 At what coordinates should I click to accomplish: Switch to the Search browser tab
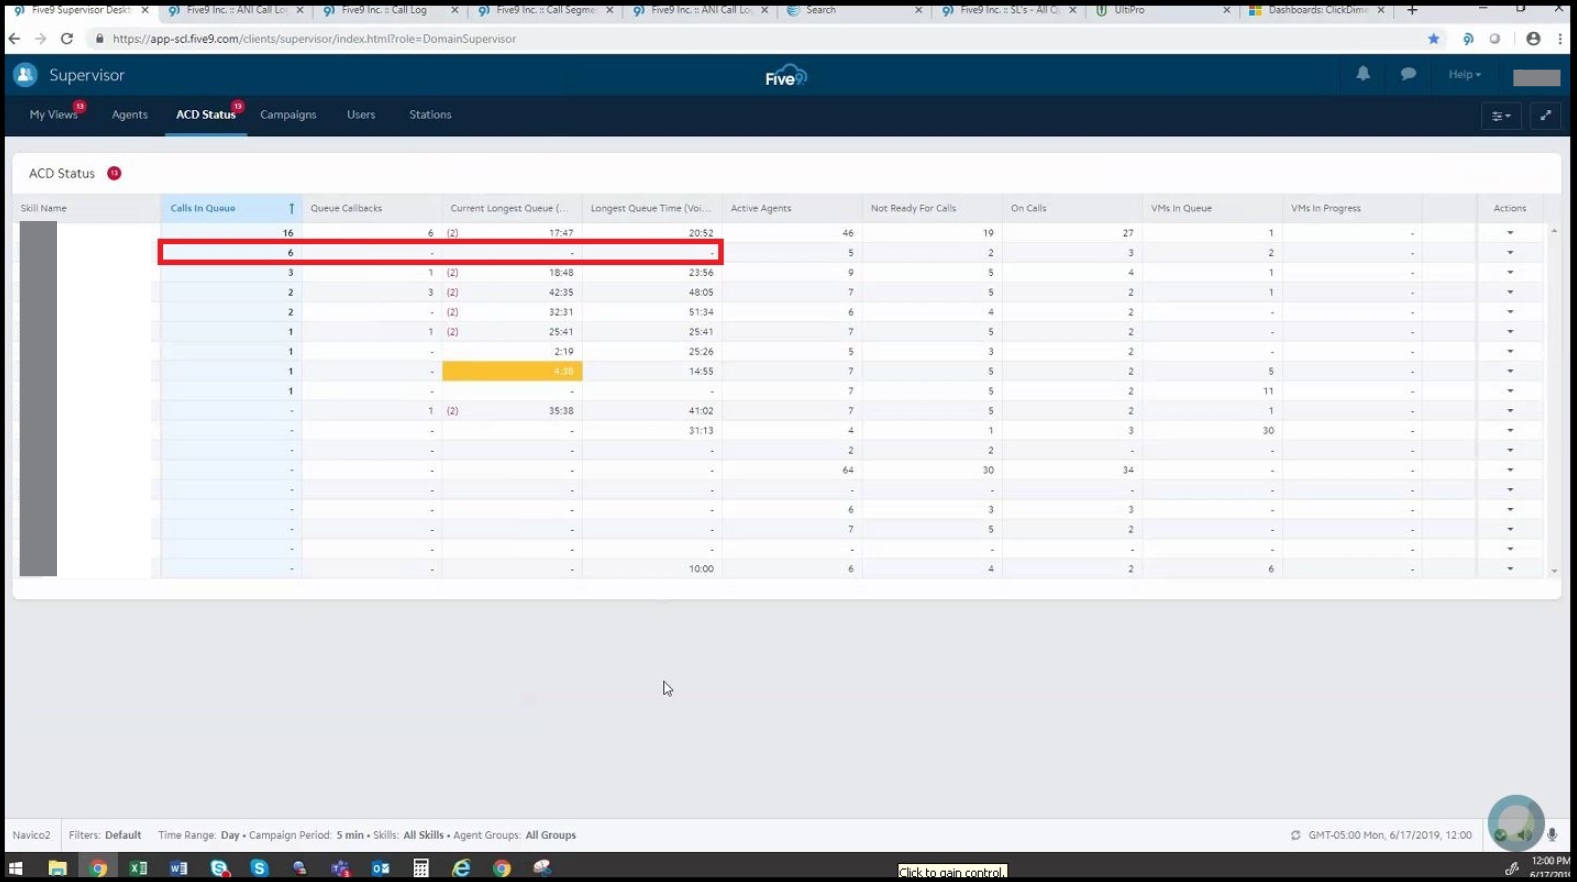coord(854,10)
